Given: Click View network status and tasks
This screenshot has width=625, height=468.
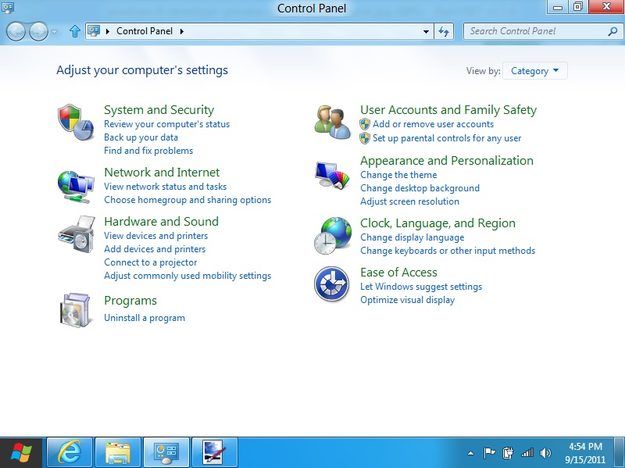Looking at the screenshot, I should click(165, 187).
